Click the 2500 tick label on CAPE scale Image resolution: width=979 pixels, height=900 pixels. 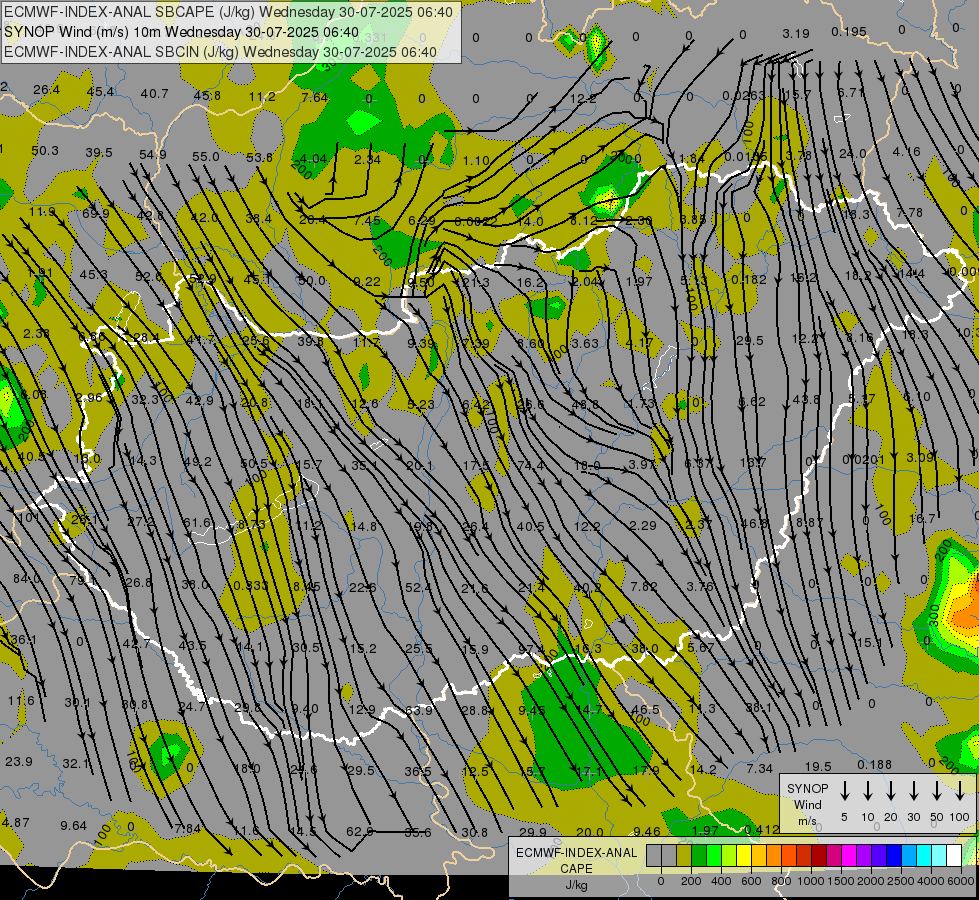coord(901,881)
